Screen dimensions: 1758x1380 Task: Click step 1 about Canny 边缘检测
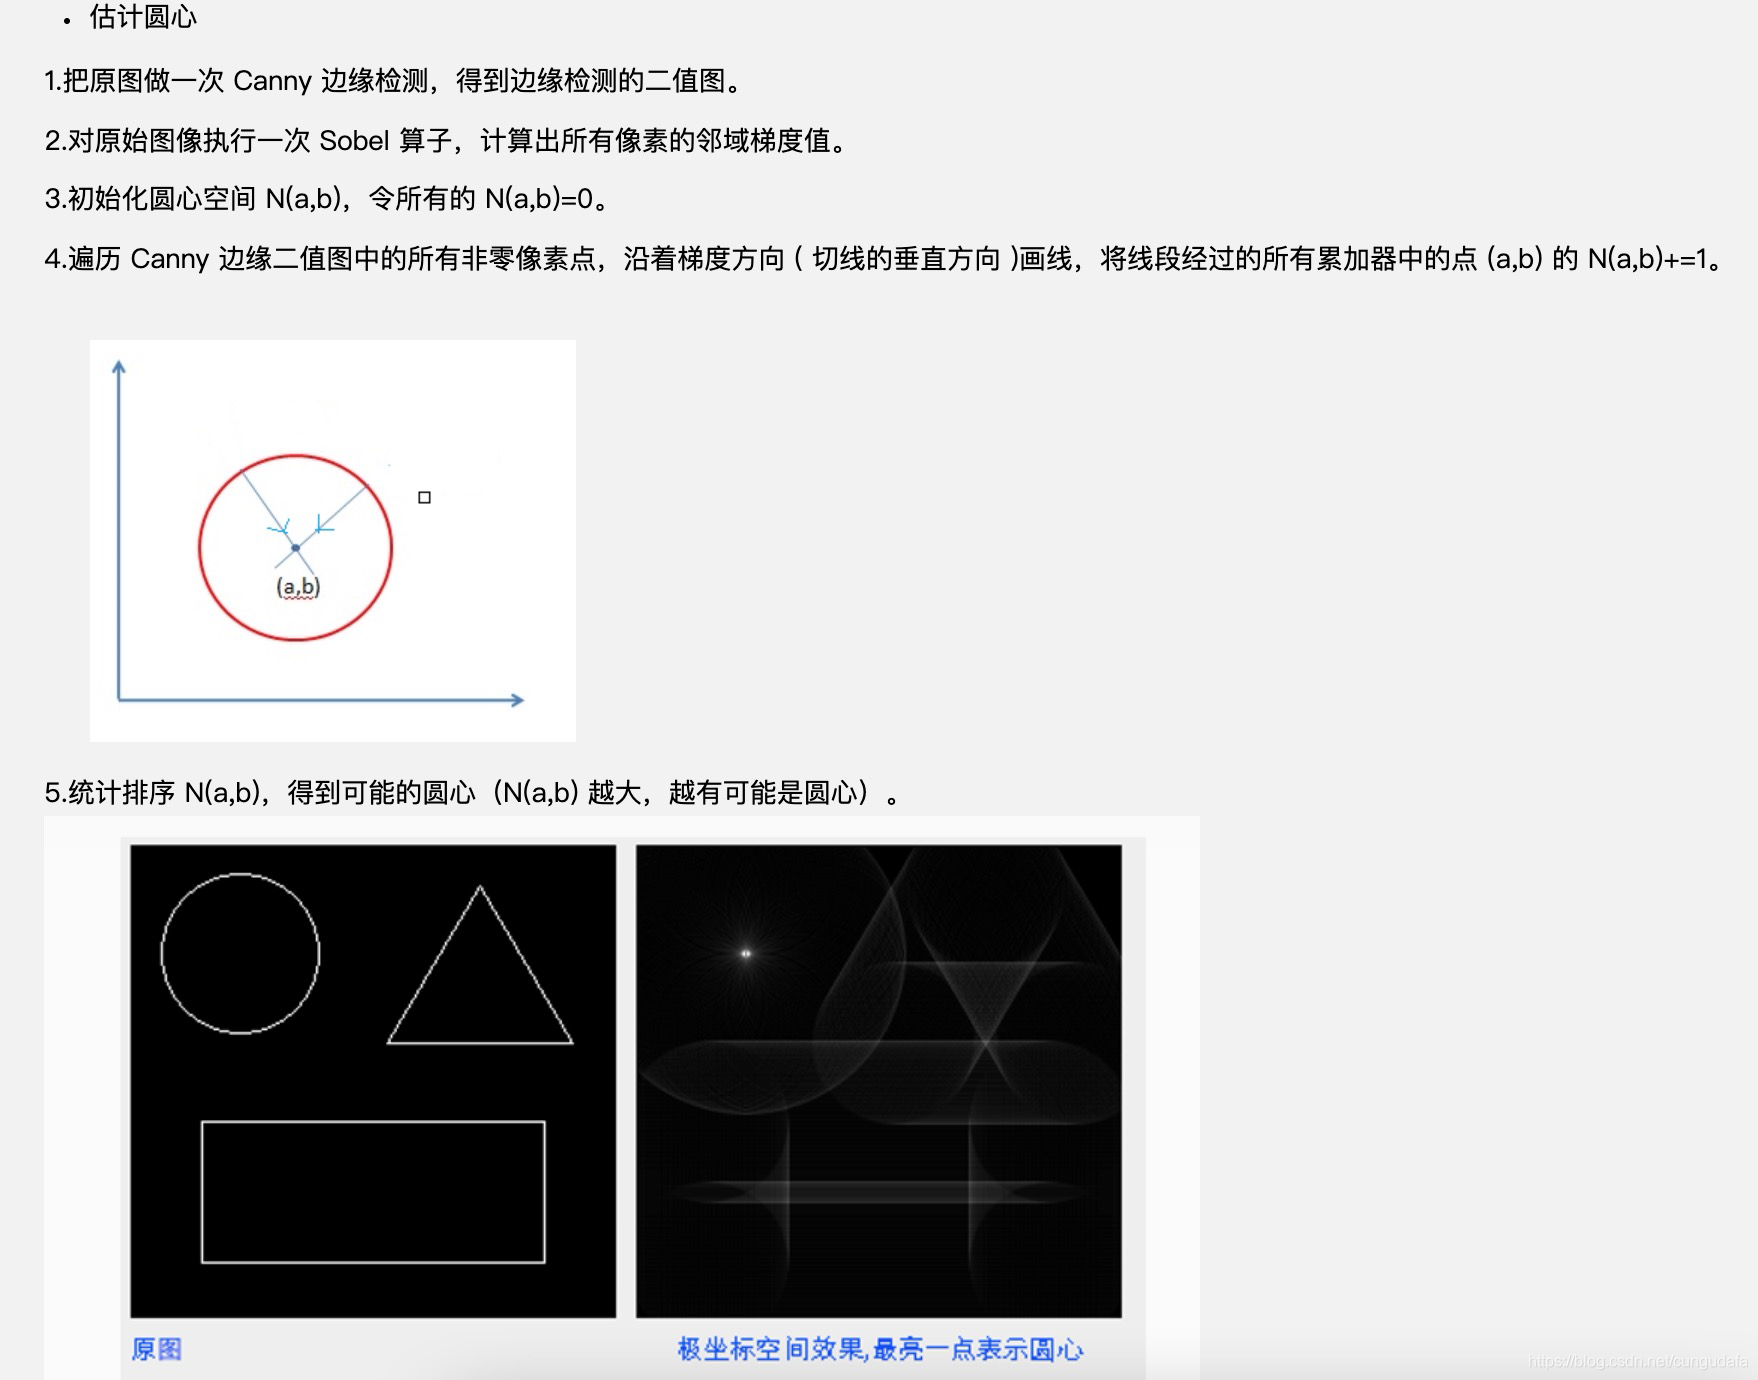tap(395, 81)
